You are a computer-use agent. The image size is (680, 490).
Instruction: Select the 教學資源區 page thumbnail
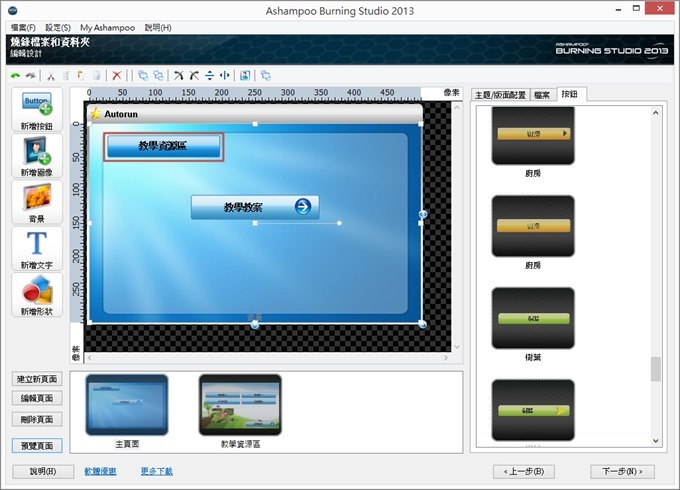240,405
